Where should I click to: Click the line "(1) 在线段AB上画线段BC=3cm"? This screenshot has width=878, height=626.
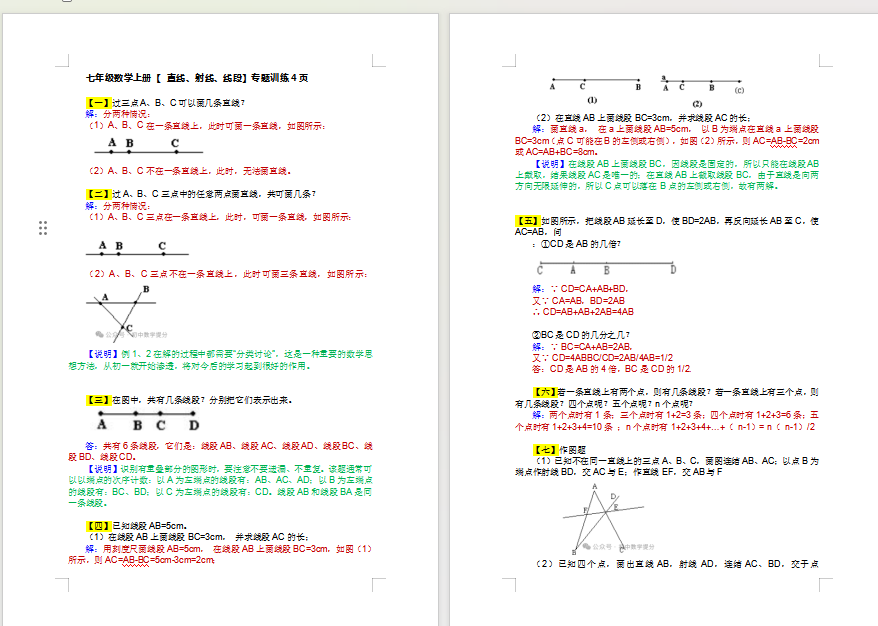[x=199, y=536]
